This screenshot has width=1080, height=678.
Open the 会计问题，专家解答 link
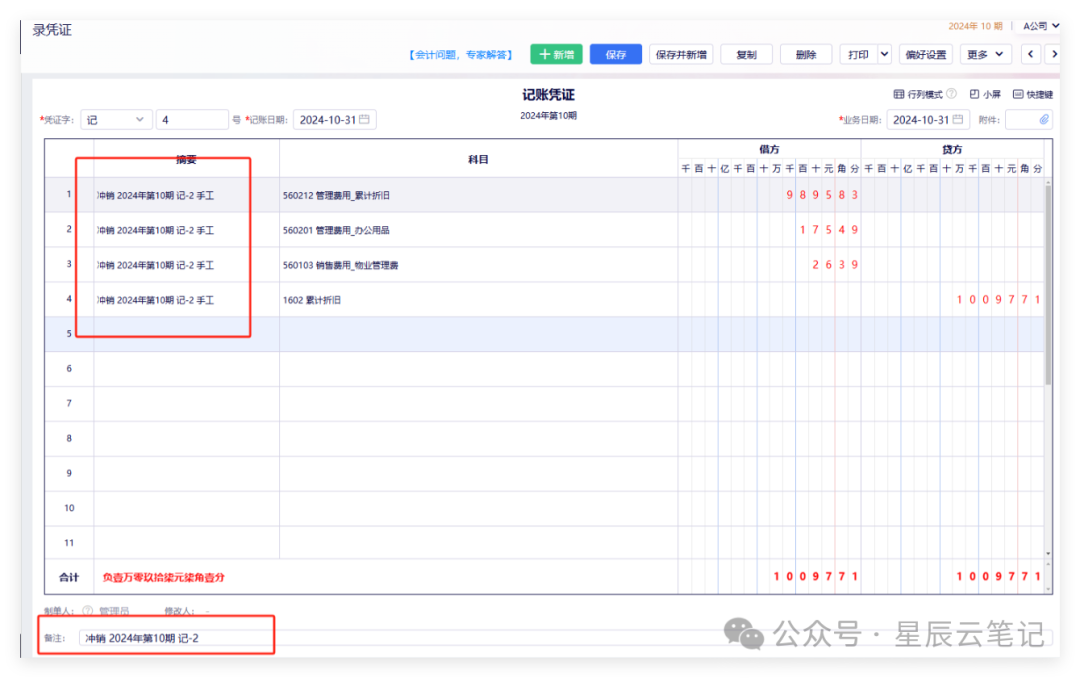(461, 54)
